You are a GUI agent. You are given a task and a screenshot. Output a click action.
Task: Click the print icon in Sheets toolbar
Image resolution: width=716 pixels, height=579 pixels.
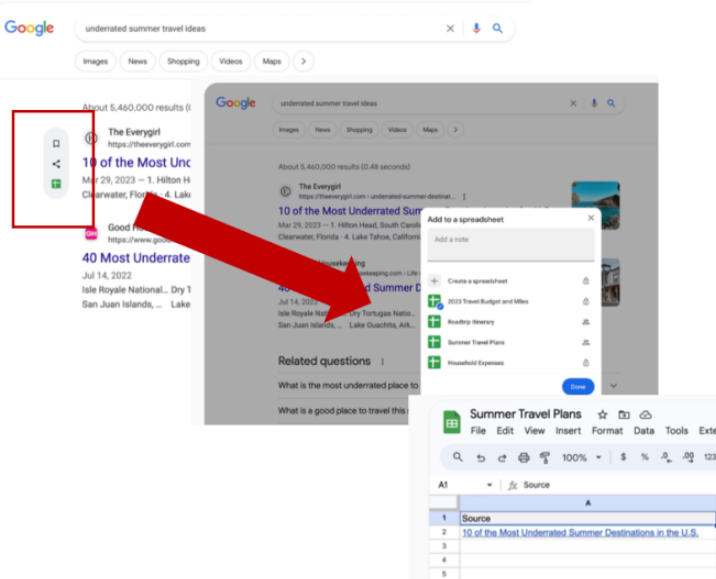524,457
